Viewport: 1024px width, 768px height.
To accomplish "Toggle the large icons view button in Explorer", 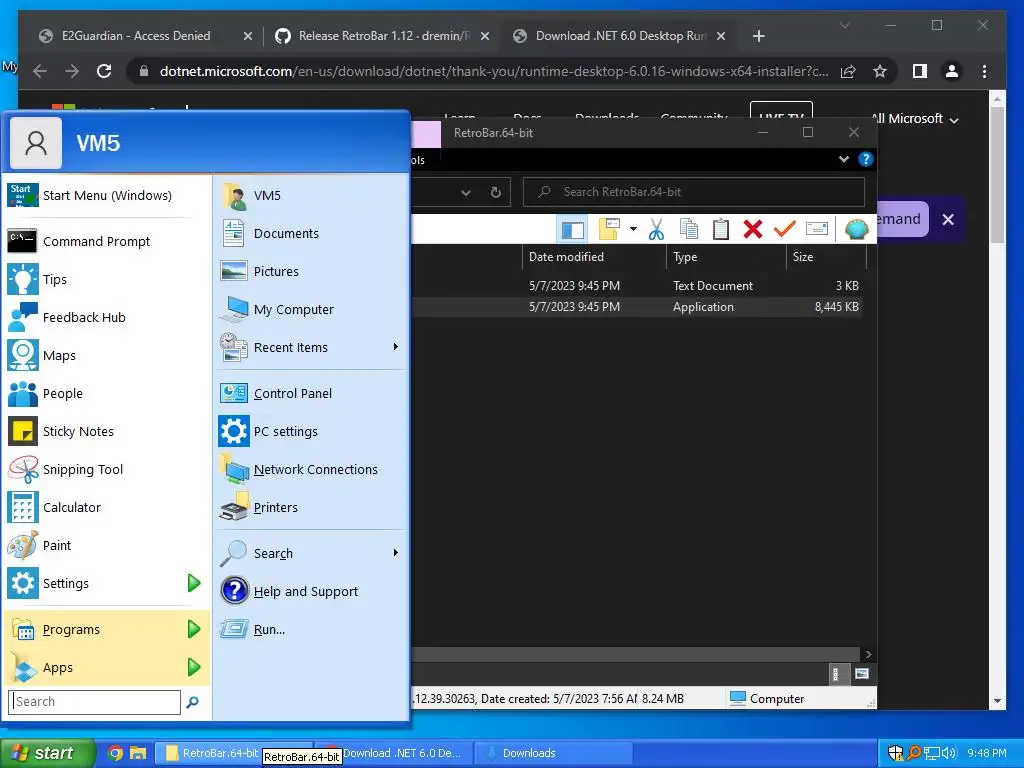I will click(861, 674).
